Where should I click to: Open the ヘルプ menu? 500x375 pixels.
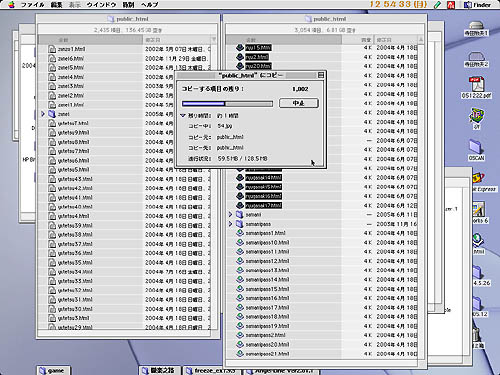click(149, 5)
